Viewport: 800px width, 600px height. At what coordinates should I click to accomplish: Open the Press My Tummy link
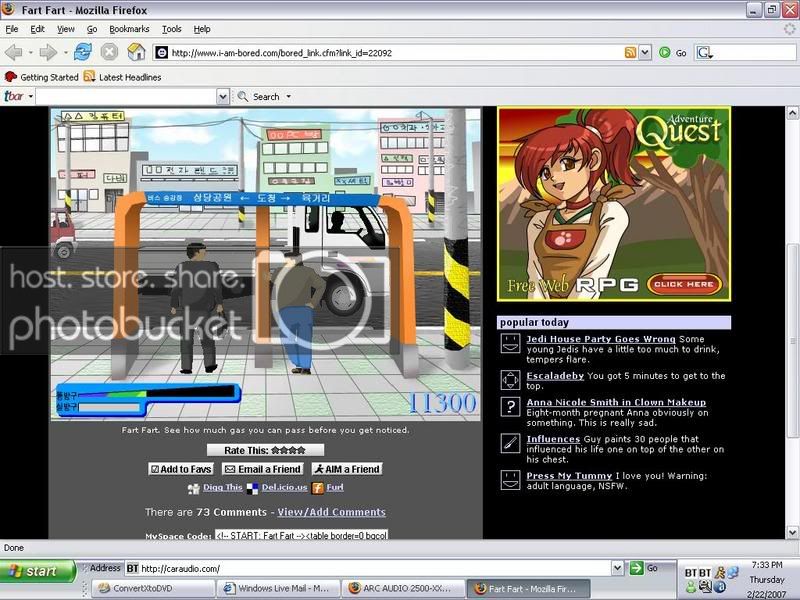point(569,476)
